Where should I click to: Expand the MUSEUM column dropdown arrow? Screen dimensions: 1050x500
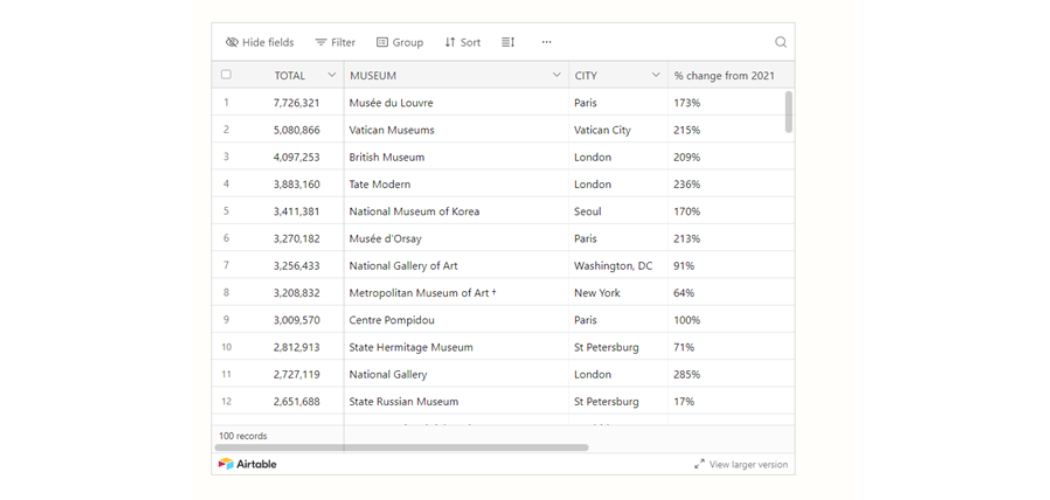pyautogui.click(x=557, y=75)
